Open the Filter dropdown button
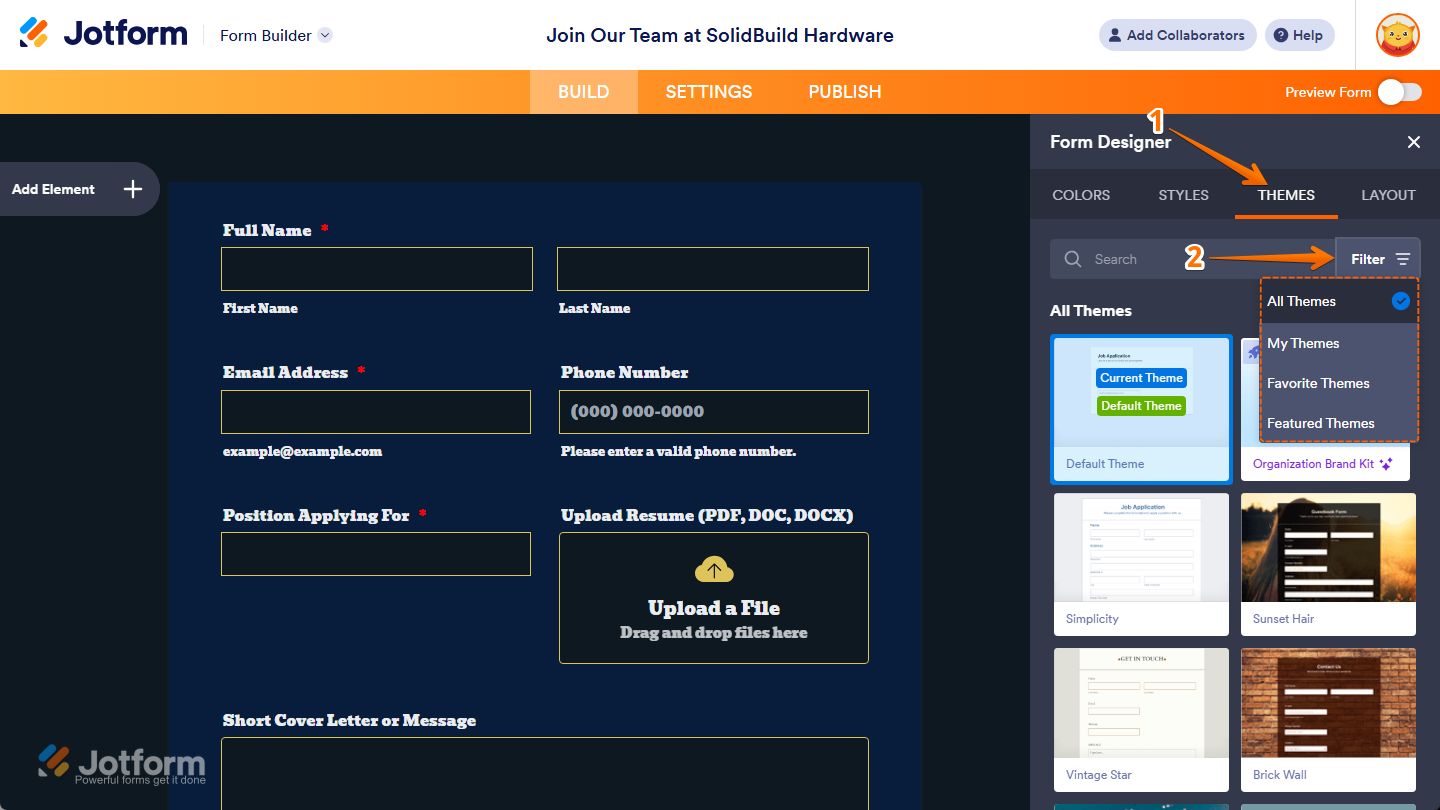 click(1378, 259)
